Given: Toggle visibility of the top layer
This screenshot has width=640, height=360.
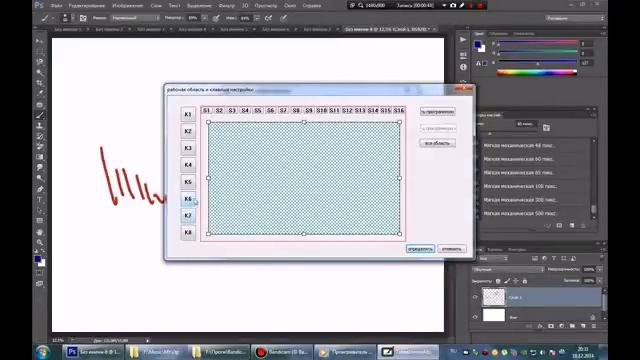Looking at the screenshot, I should pyautogui.click(x=475, y=297).
